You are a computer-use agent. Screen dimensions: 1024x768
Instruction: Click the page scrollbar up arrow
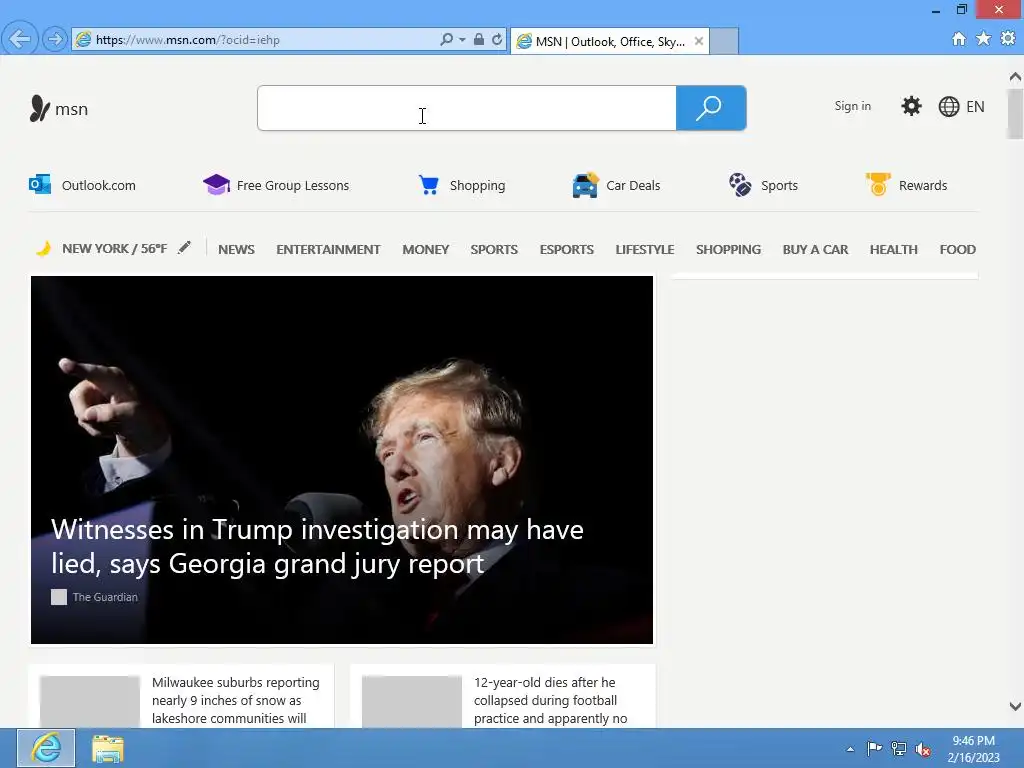pyautogui.click(x=1015, y=77)
